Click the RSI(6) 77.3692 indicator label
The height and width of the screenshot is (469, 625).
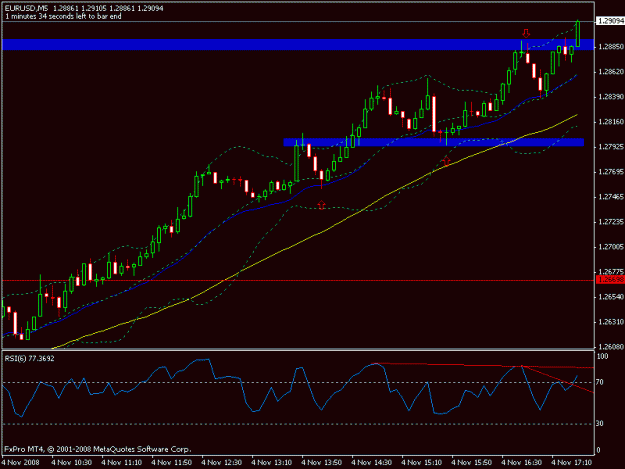click(x=29, y=359)
